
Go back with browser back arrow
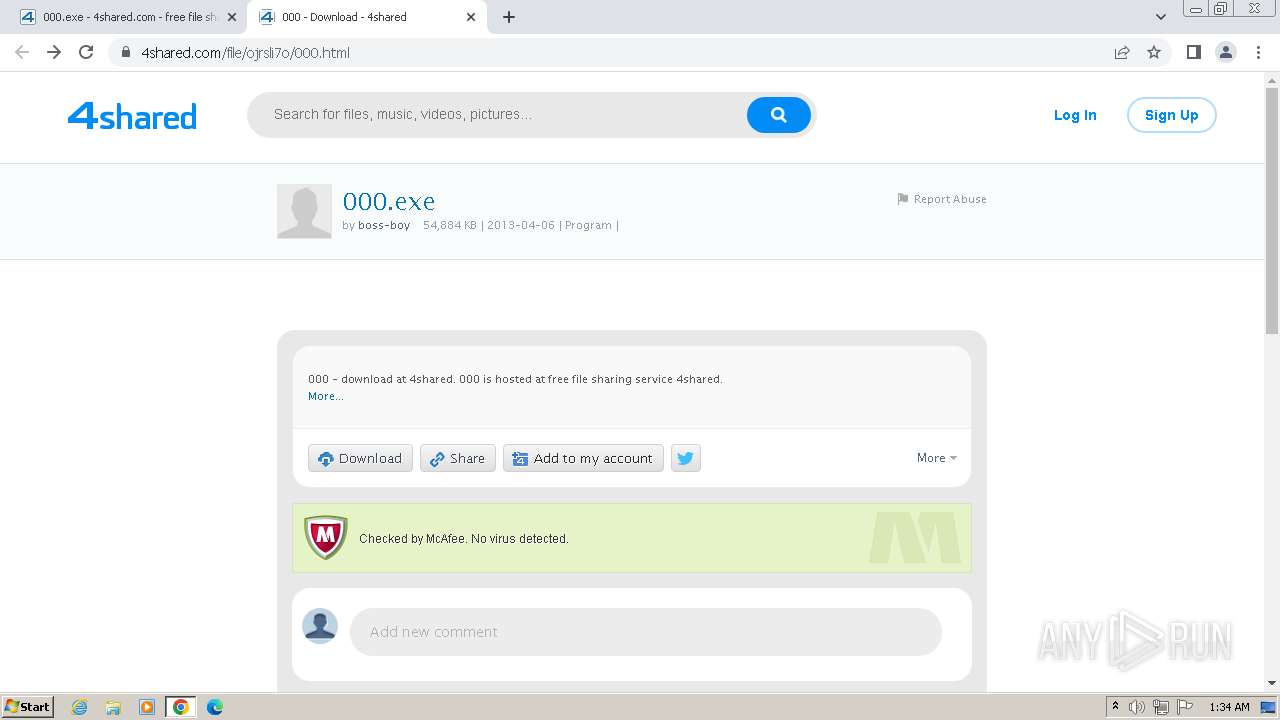click(22, 52)
